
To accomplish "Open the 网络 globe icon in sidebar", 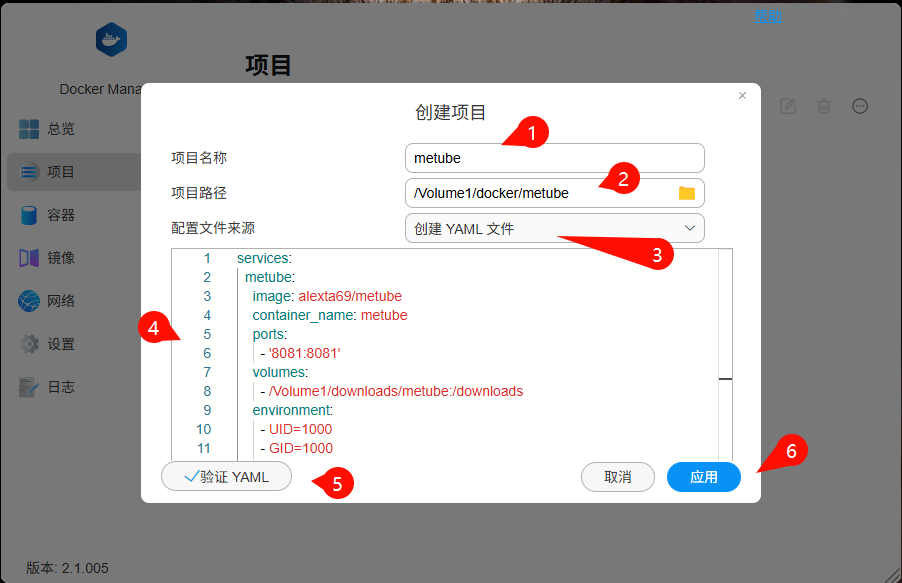I will click(29, 301).
